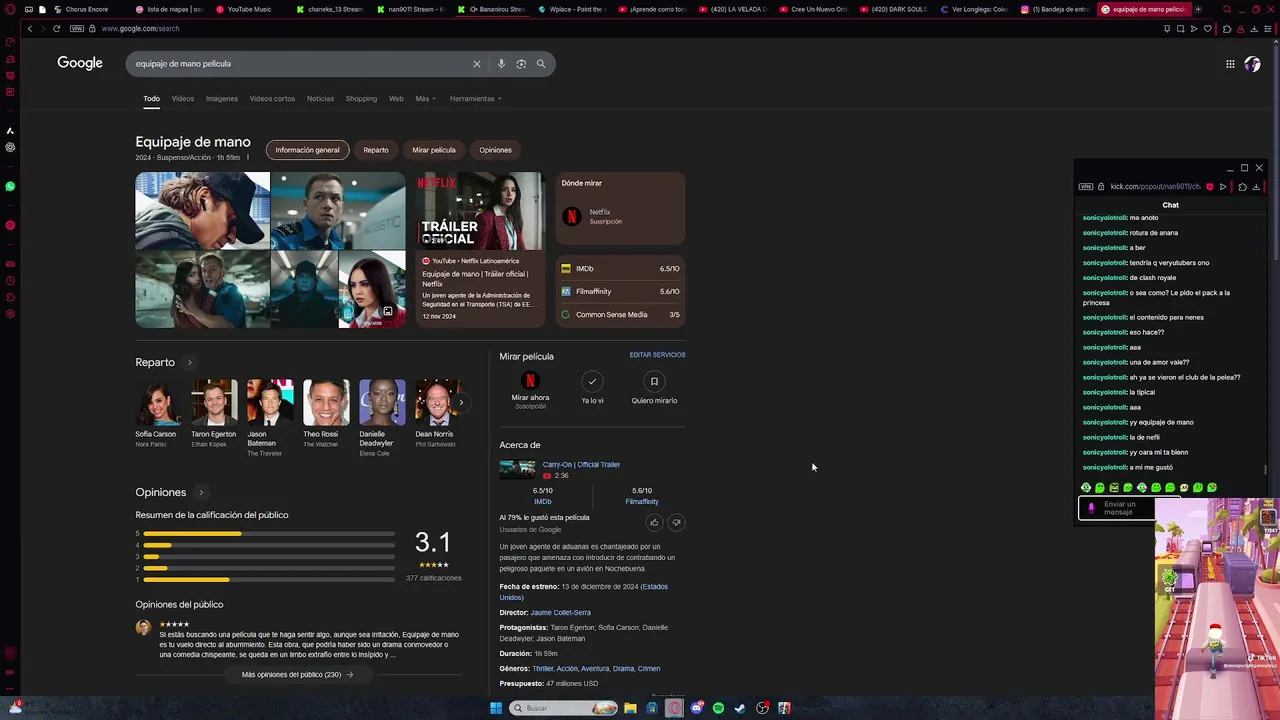
Task: Switch to the Noticias results tab
Action: click(320, 99)
